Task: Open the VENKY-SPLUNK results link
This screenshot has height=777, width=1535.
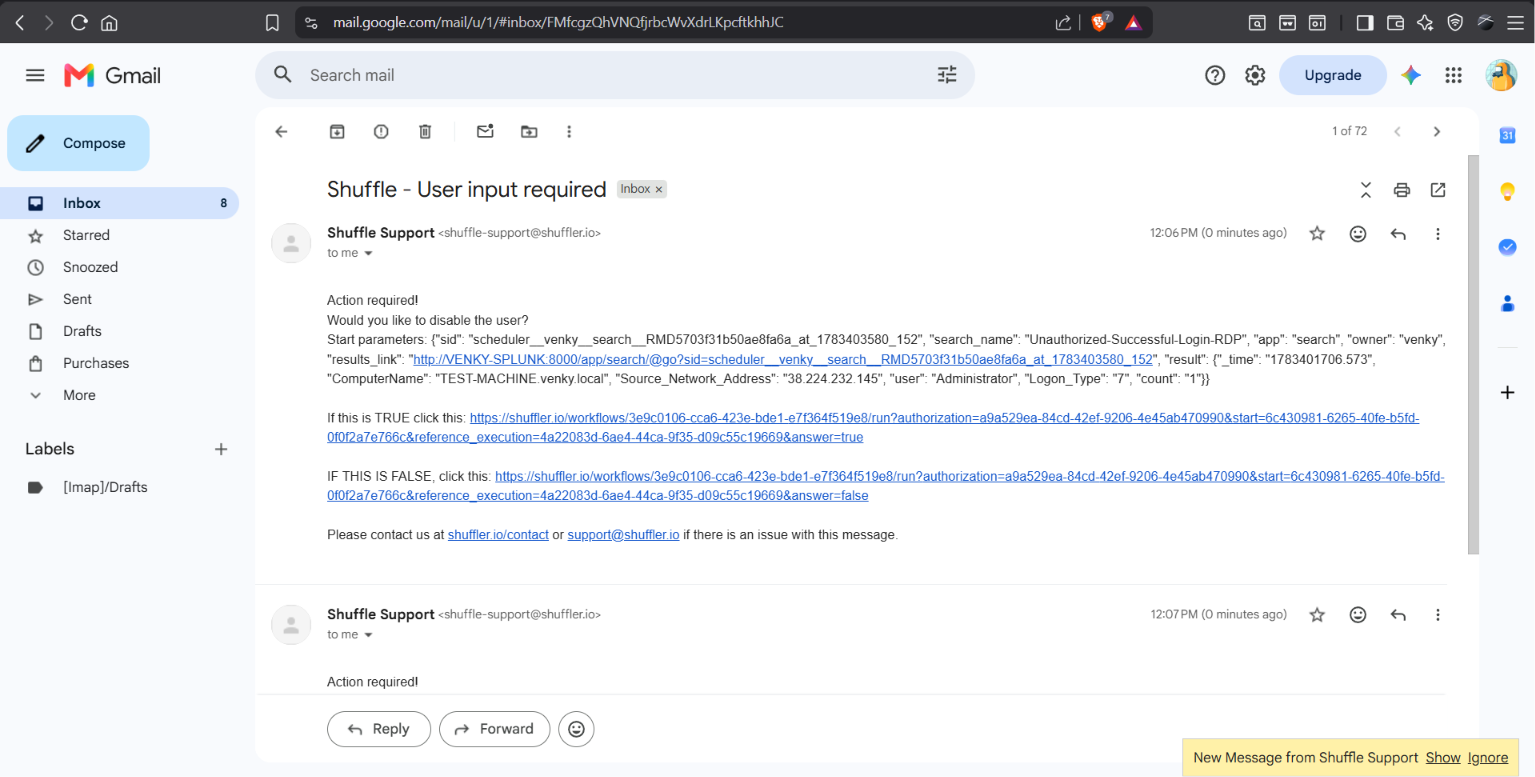Action: tap(783, 360)
